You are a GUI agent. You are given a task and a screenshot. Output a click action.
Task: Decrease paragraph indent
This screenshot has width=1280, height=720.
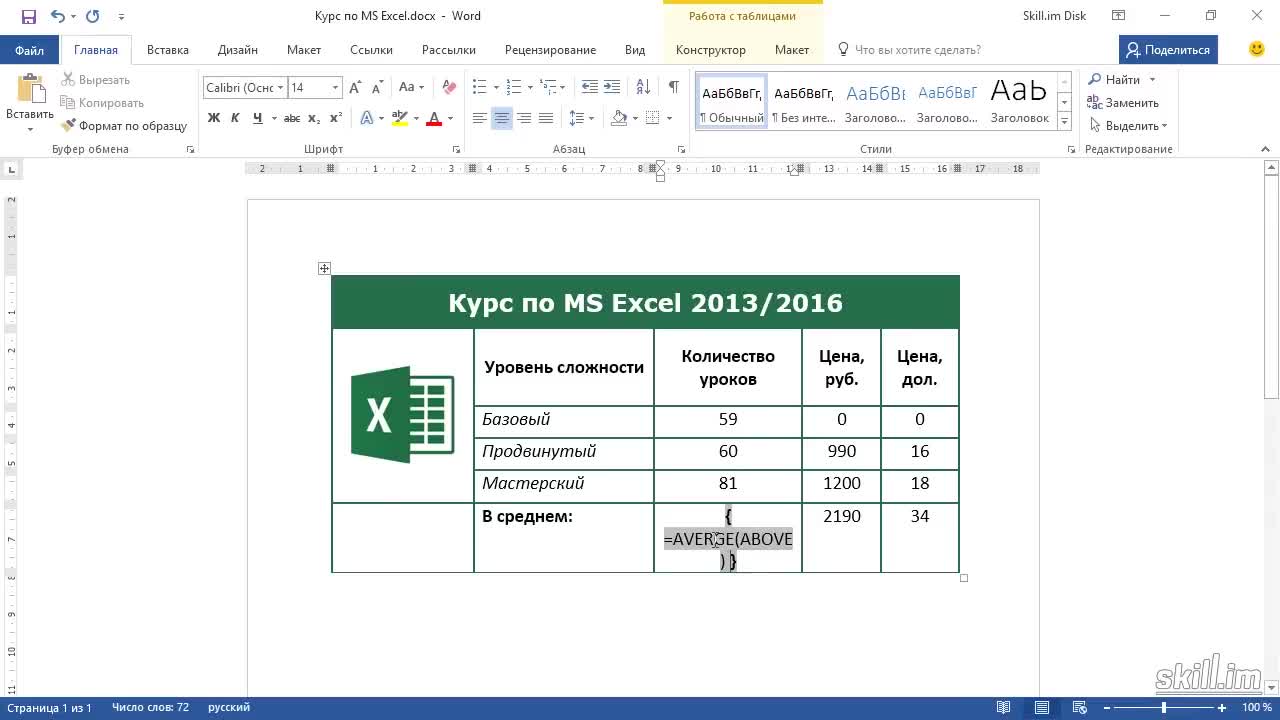(x=590, y=88)
